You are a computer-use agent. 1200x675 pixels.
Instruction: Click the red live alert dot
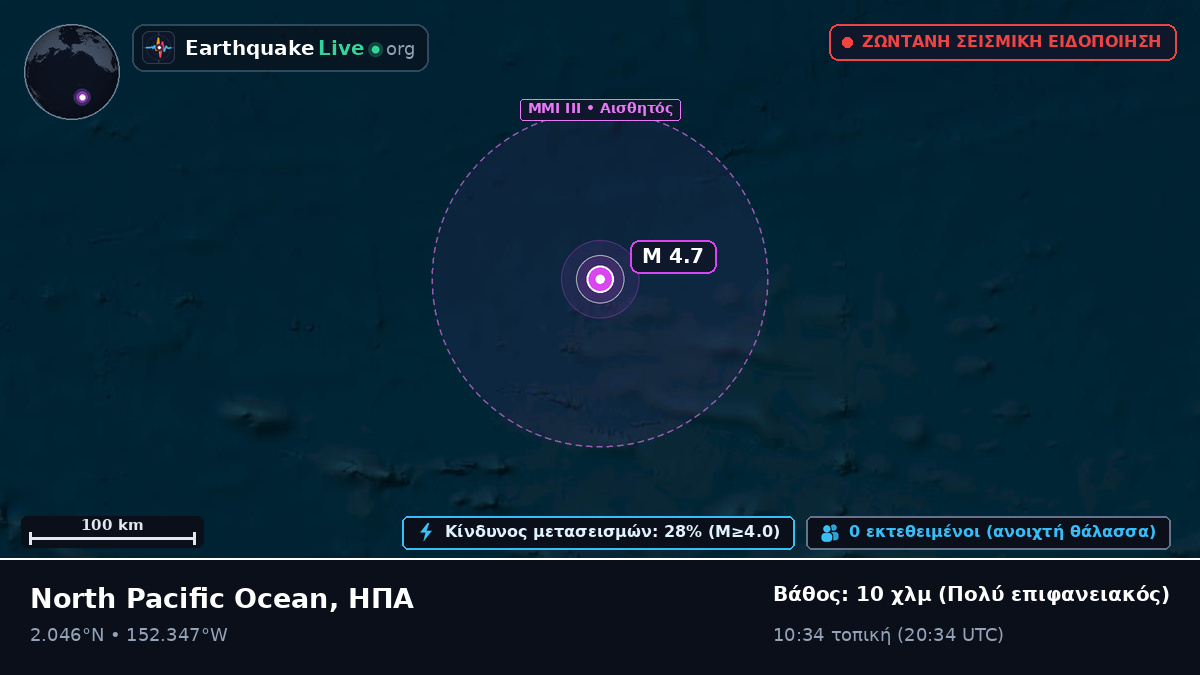tap(847, 42)
